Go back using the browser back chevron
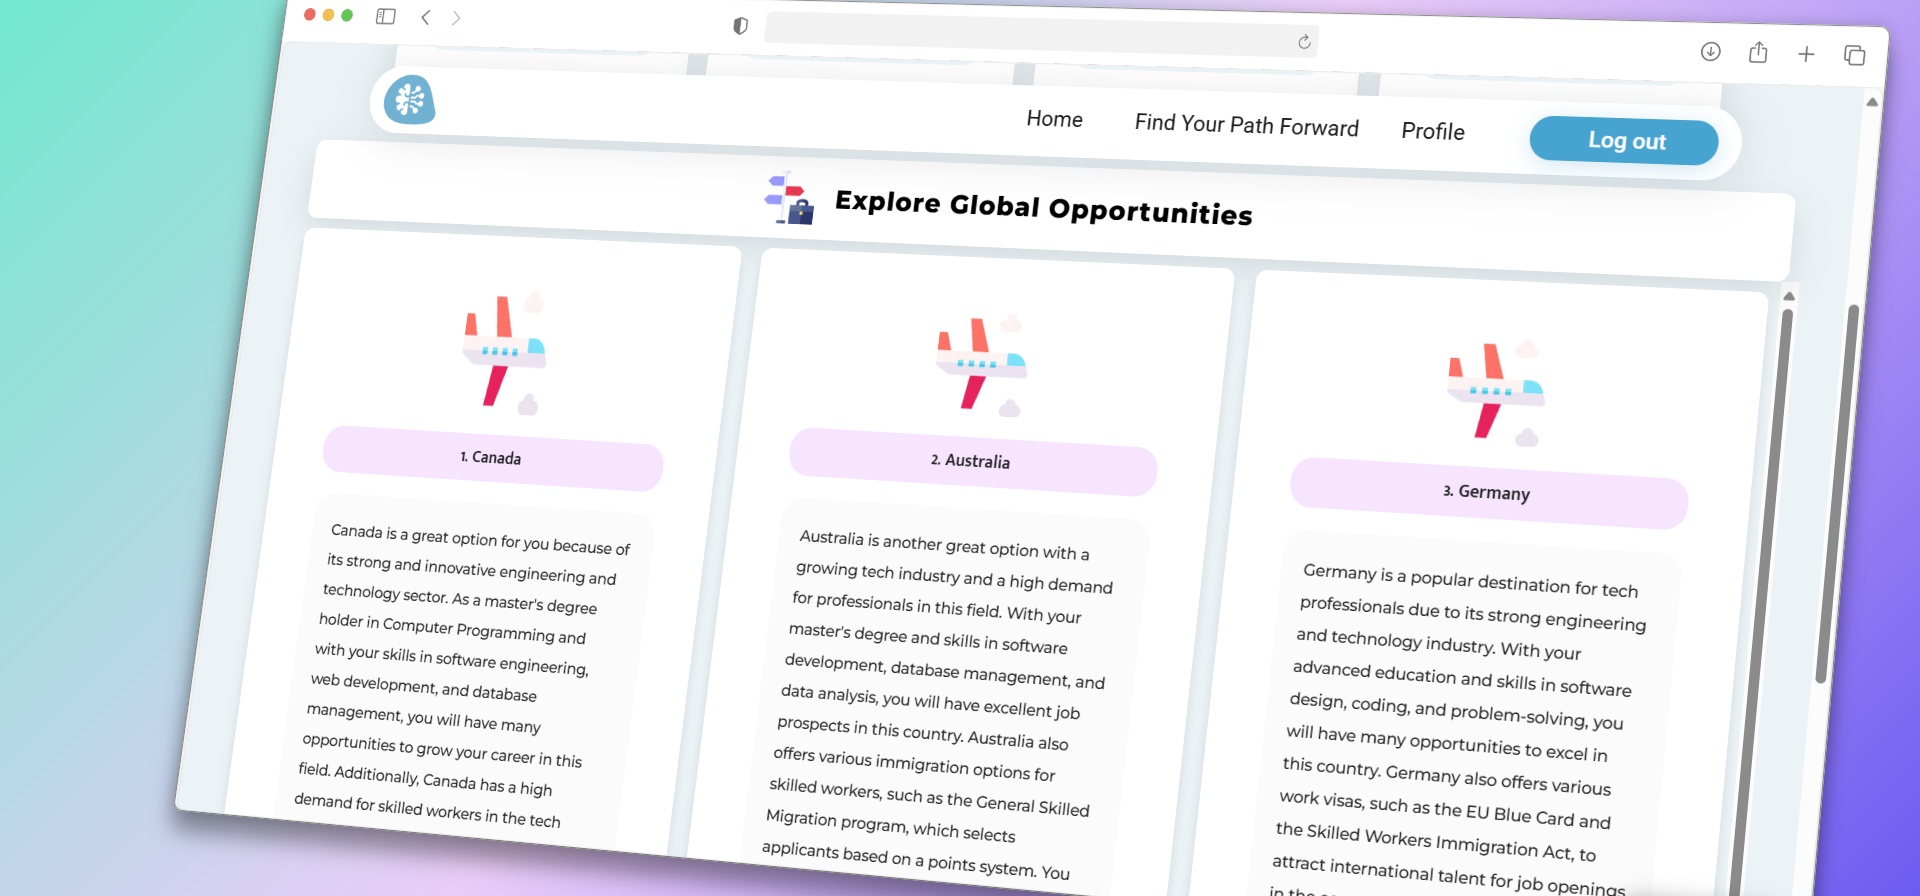 tap(426, 17)
